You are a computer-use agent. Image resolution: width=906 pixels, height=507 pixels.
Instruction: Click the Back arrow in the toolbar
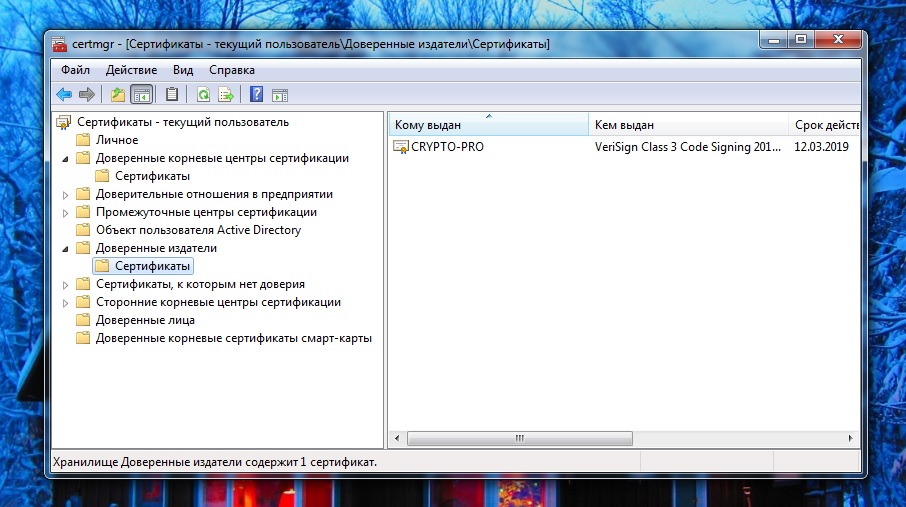click(64, 95)
